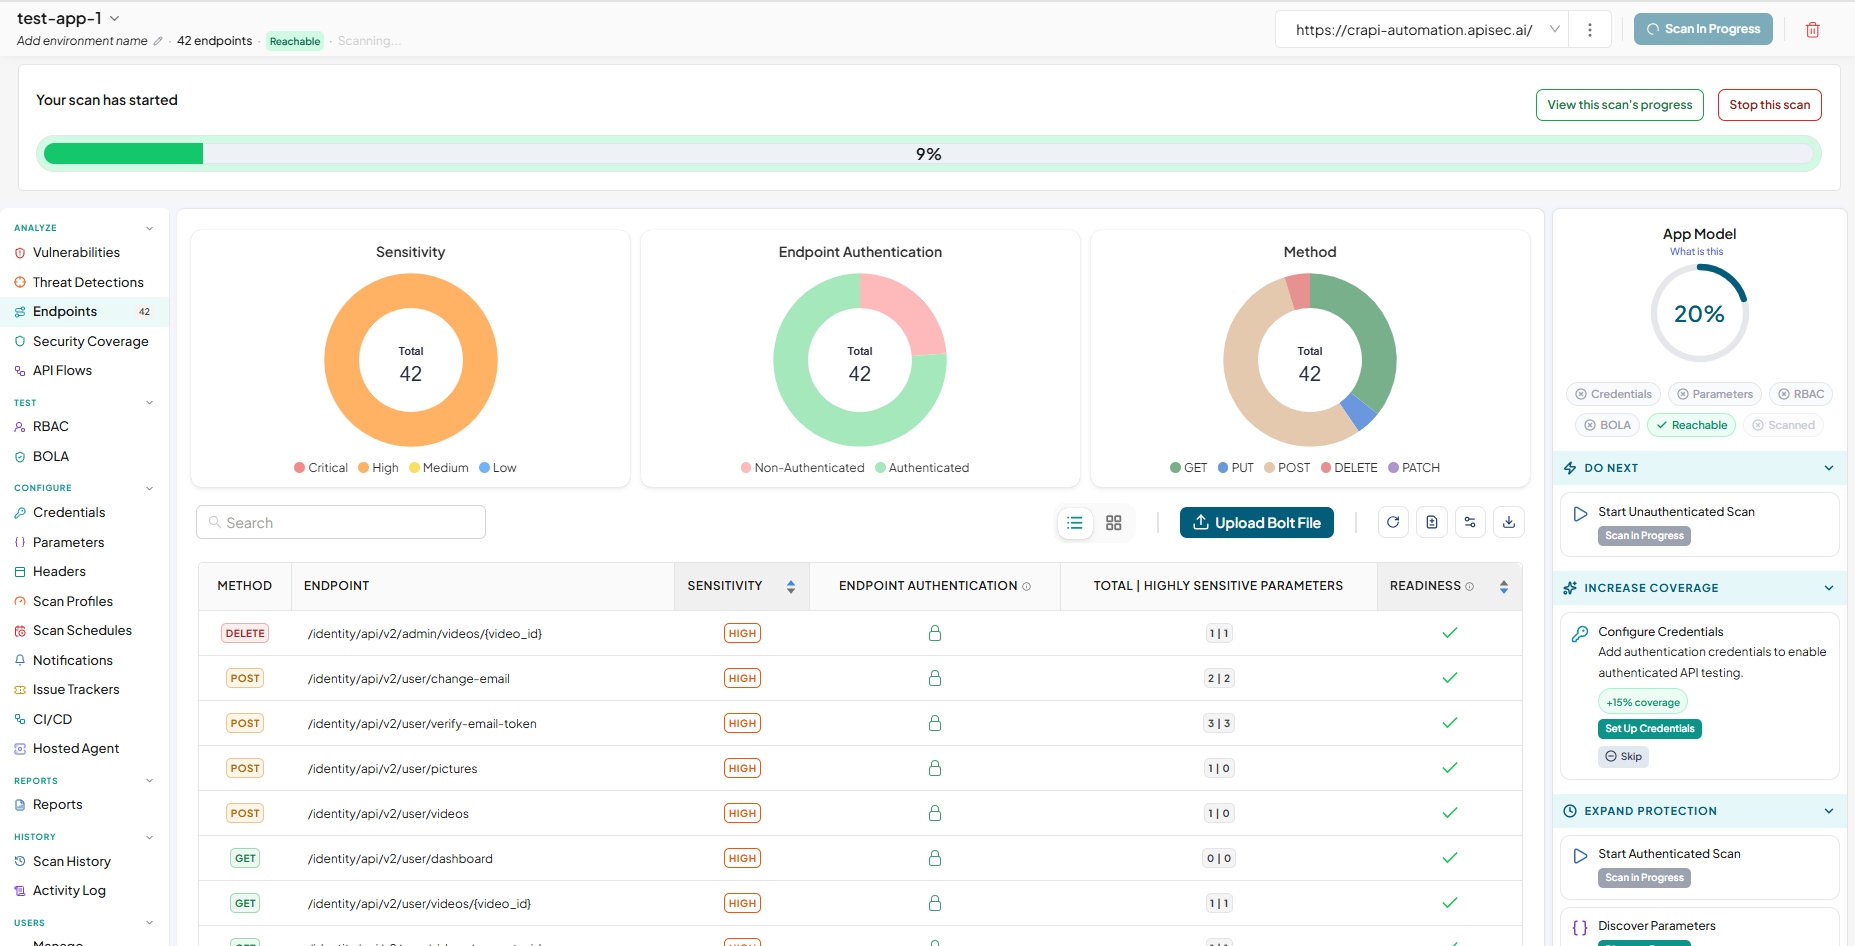
Task: Open the host URL dropdown
Action: coord(1555,30)
